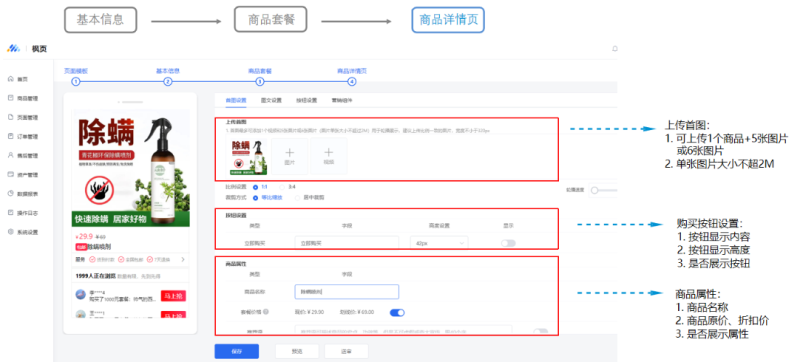Open 系统设置 gear in the sidebar
The height and width of the screenshot is (362, 800).
click(x=11, y=232)
